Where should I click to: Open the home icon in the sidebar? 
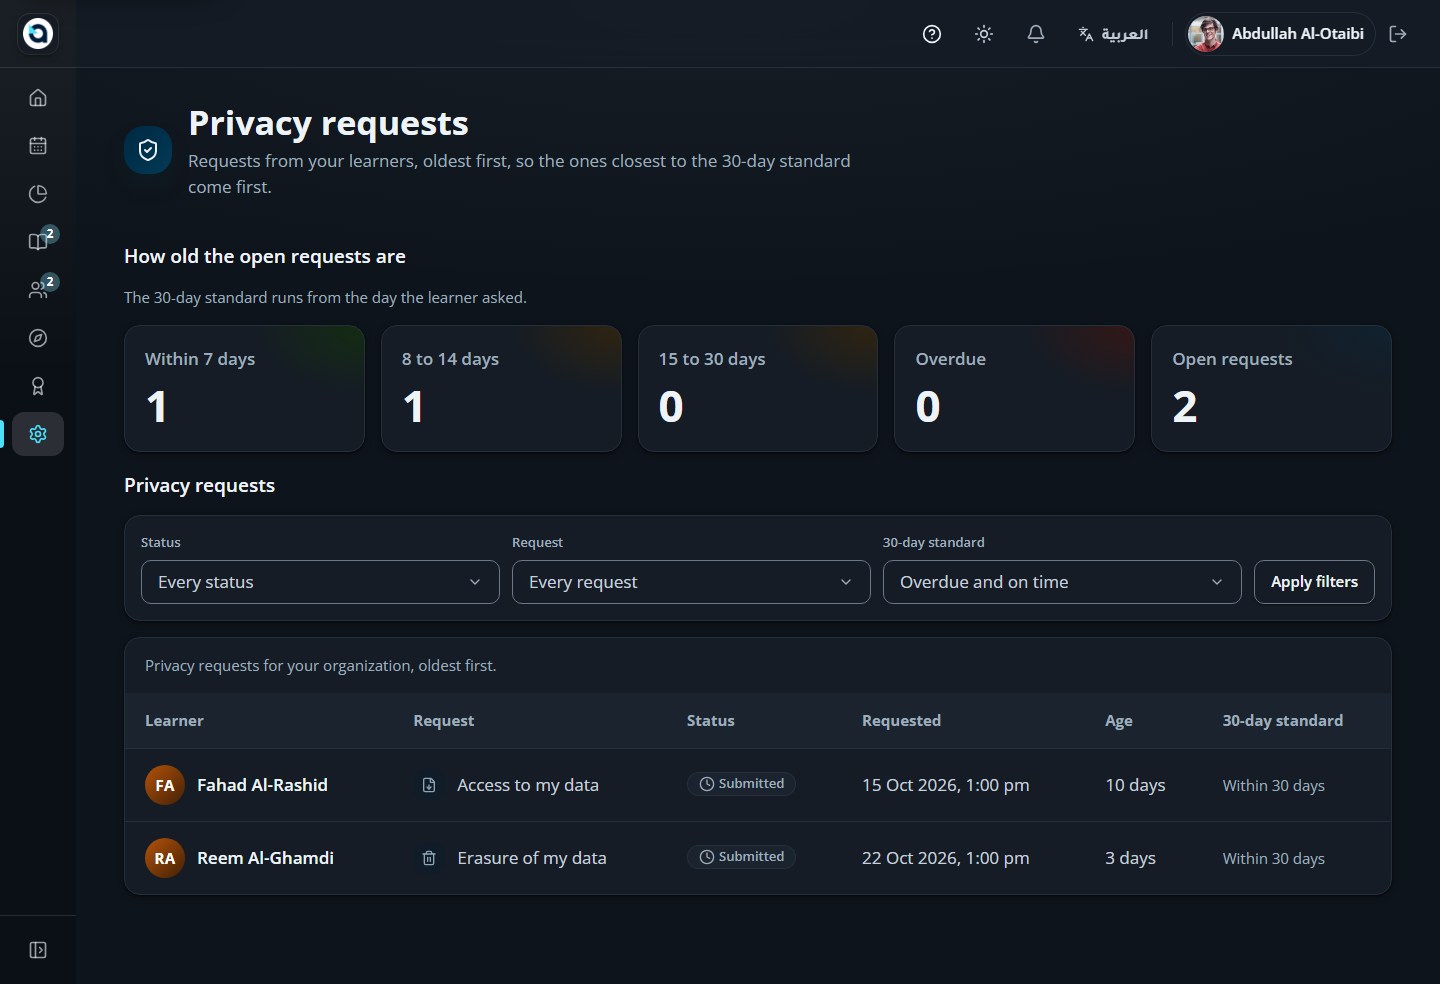click(x=38, y=98)
